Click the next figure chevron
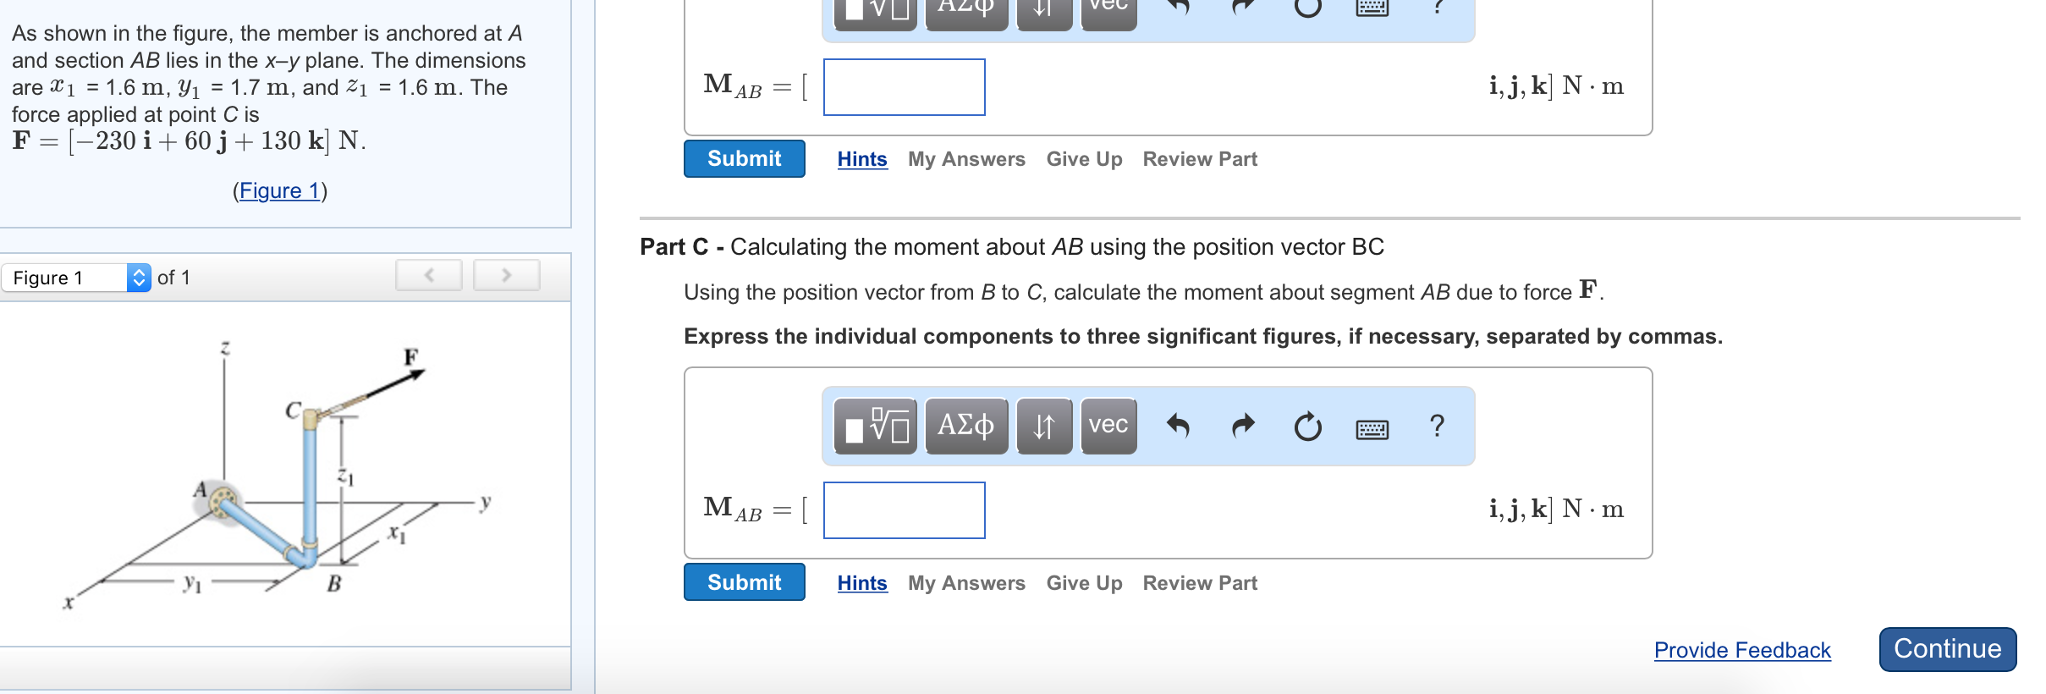 (x=506, y=274)
